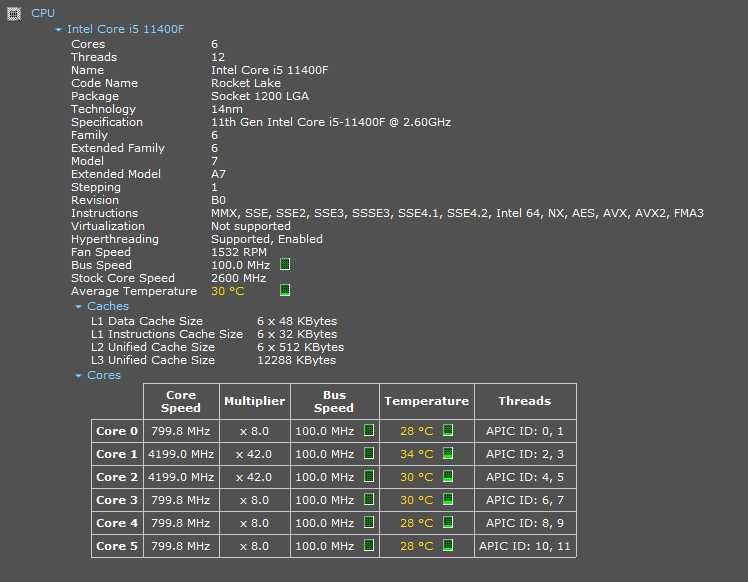This screenshot has height=582, width=748.
Task: Open the Core 1 temperature graph icon
Action: [448, 454]
